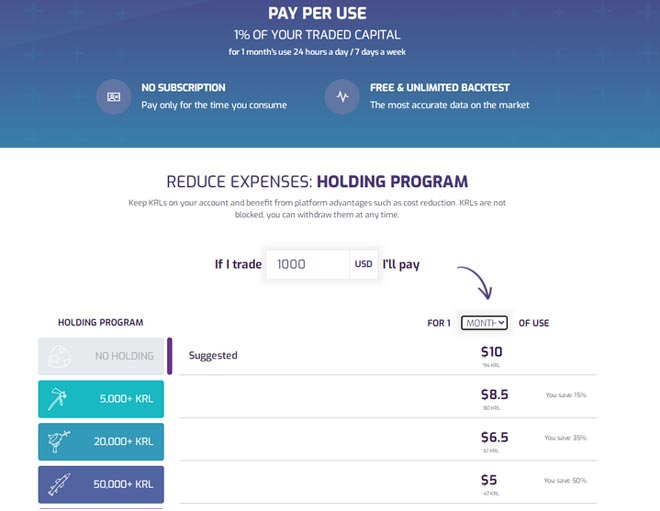Image resolution: width=660 pixels, height=511 pixels.
Task: Click the trade amount input field
Action: click(308, 264)
